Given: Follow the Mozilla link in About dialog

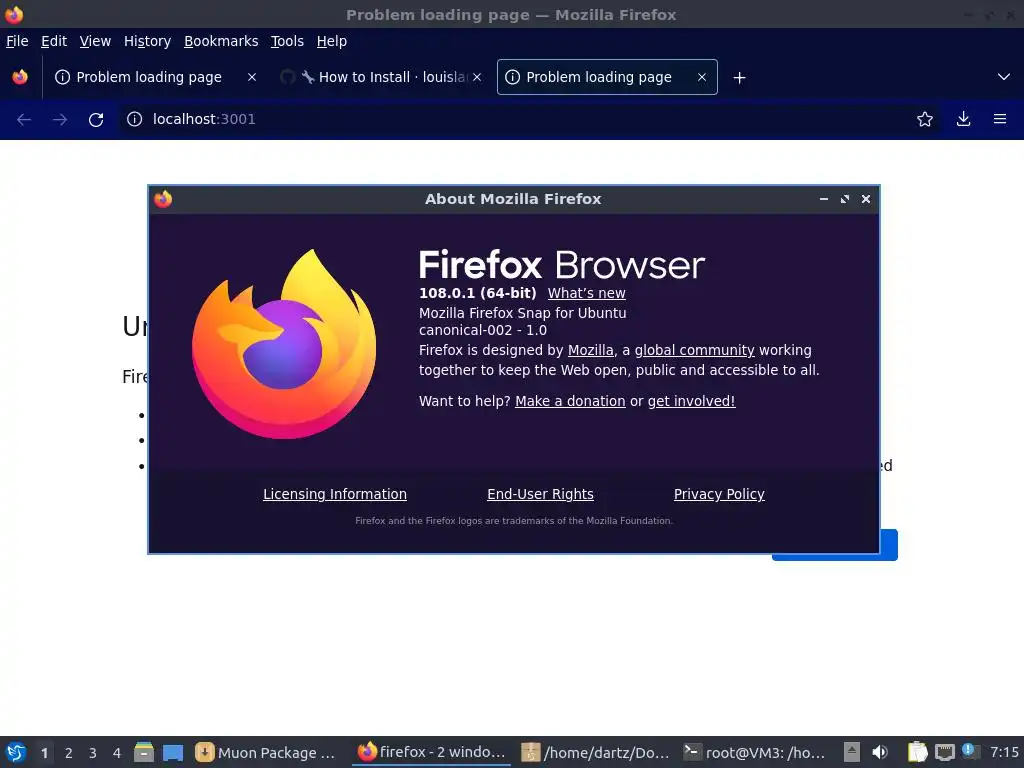Looking at the screenshot, I should click(x=590, y=350).
